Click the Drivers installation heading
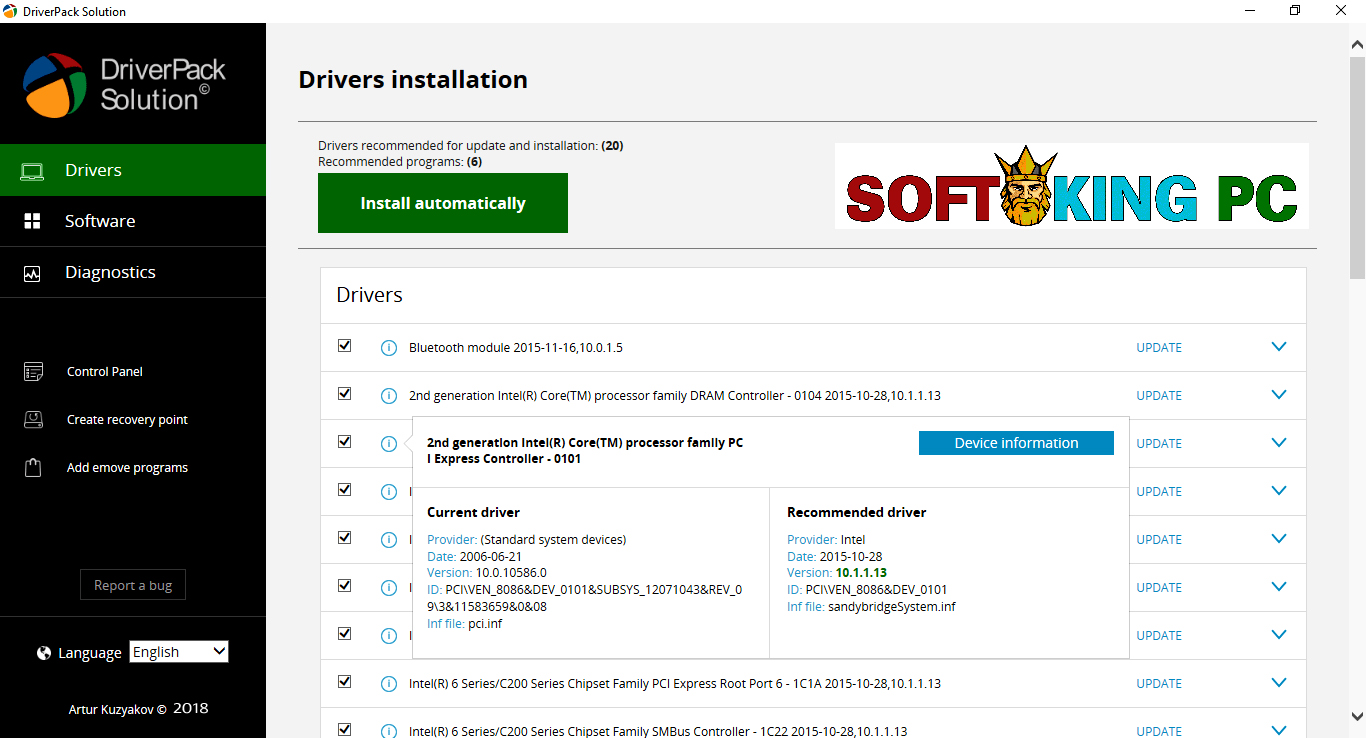The image size is (1366, 738). 413,80
